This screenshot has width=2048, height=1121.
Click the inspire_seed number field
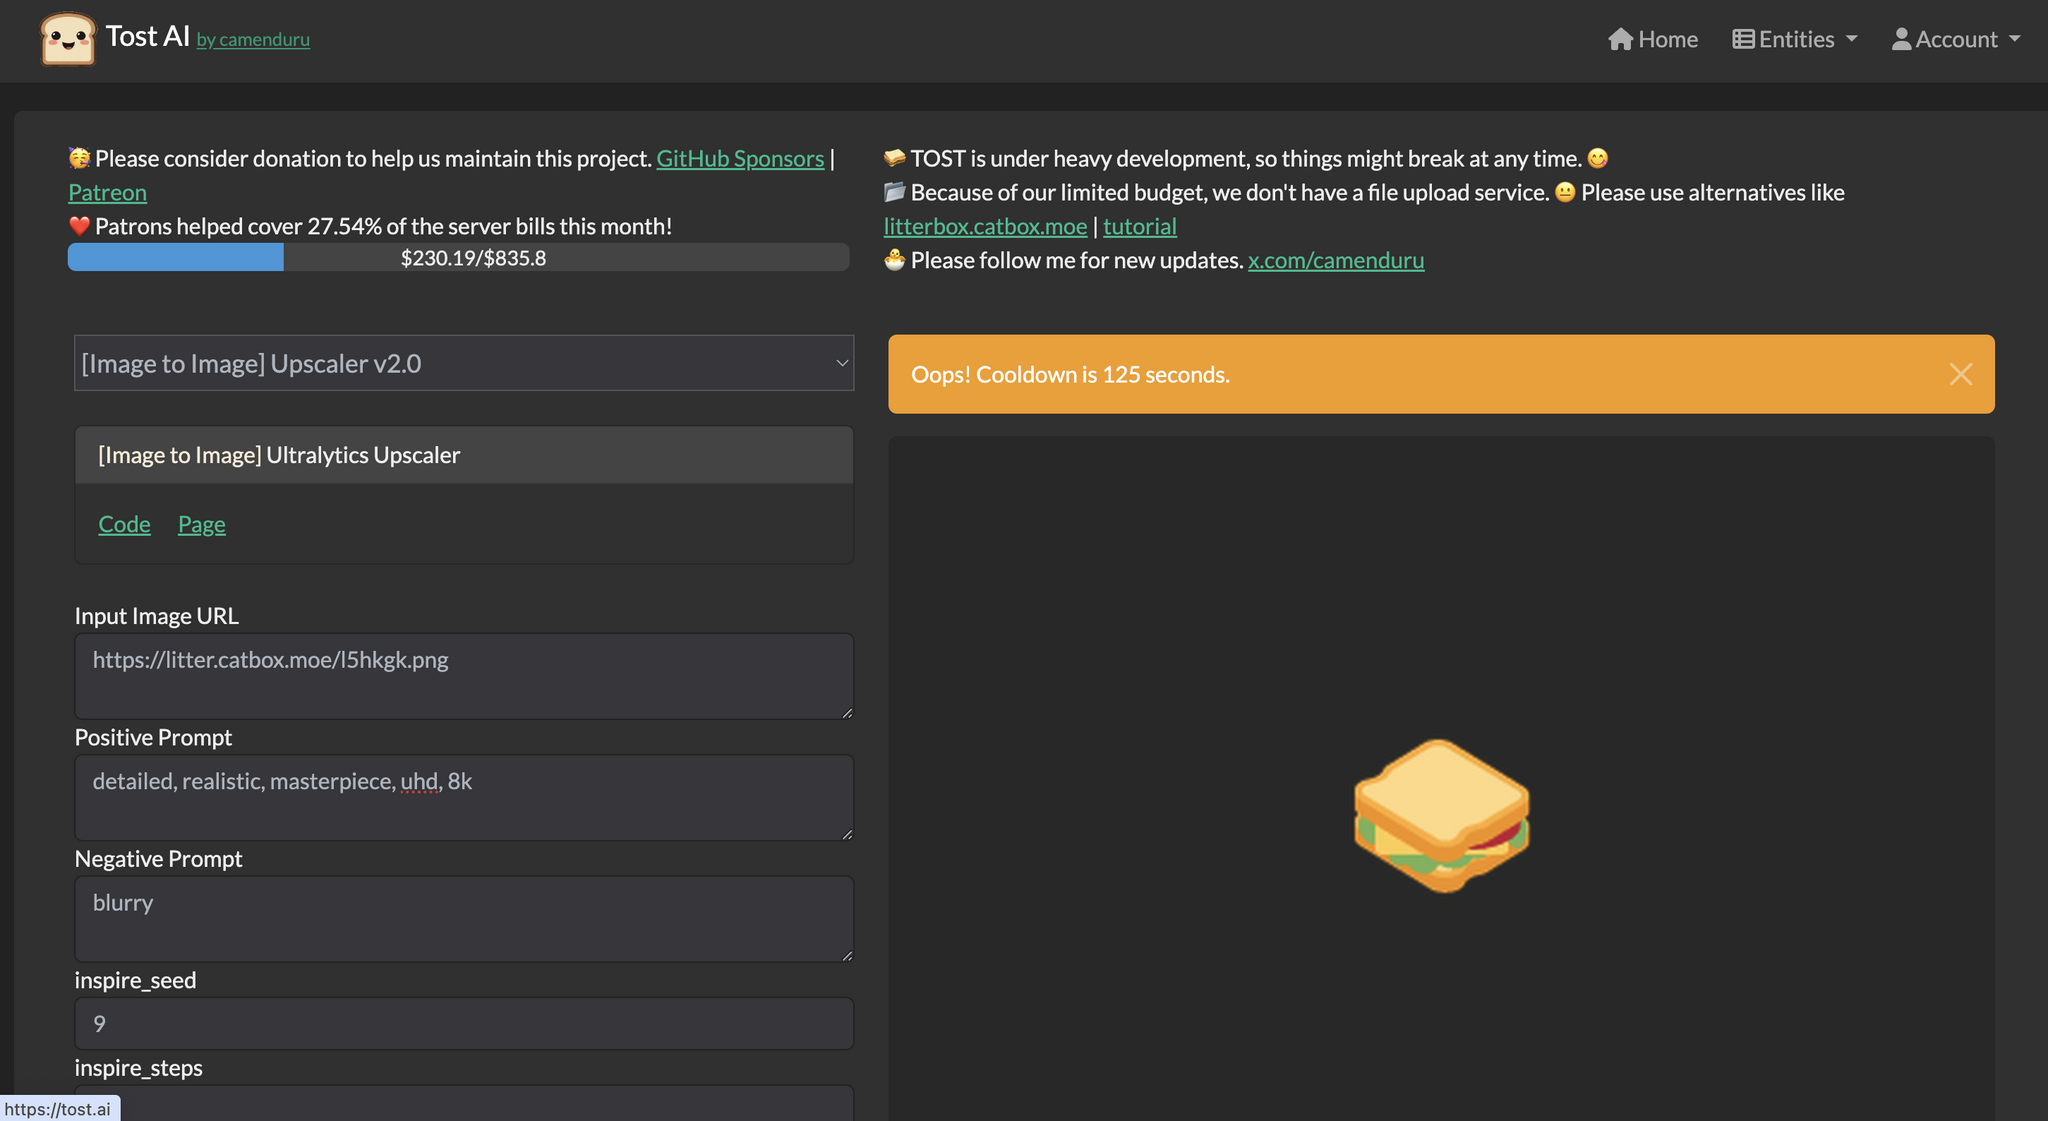[x=464, y=1023]
